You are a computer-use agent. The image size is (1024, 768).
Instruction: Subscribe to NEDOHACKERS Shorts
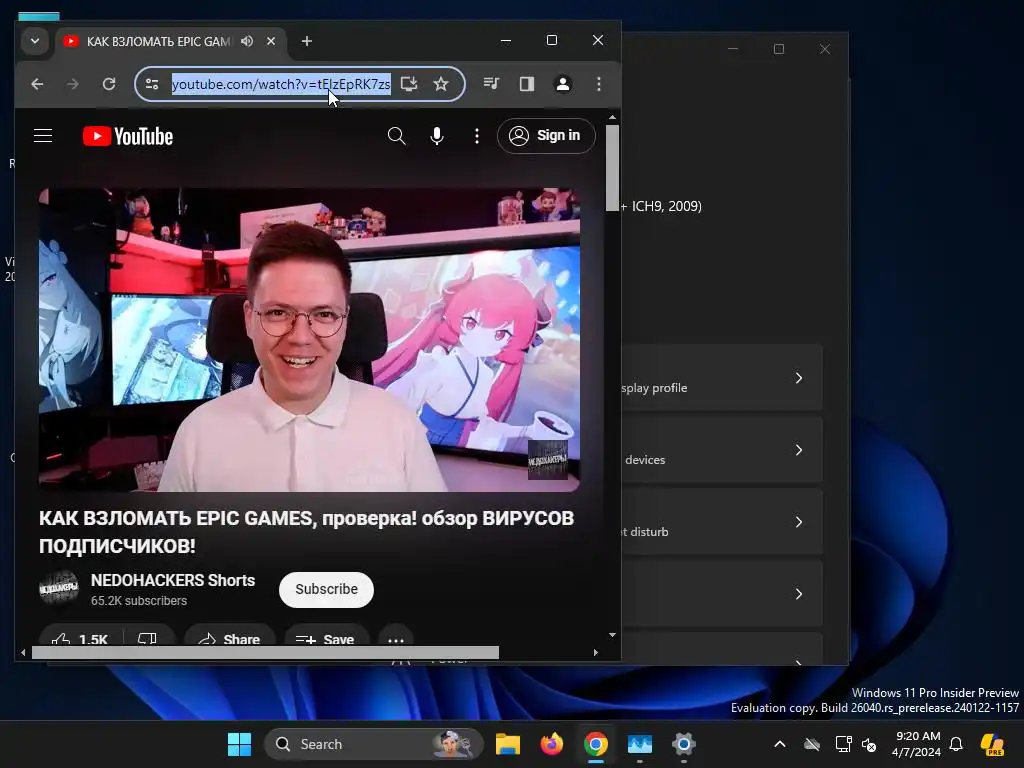[327, 589]
